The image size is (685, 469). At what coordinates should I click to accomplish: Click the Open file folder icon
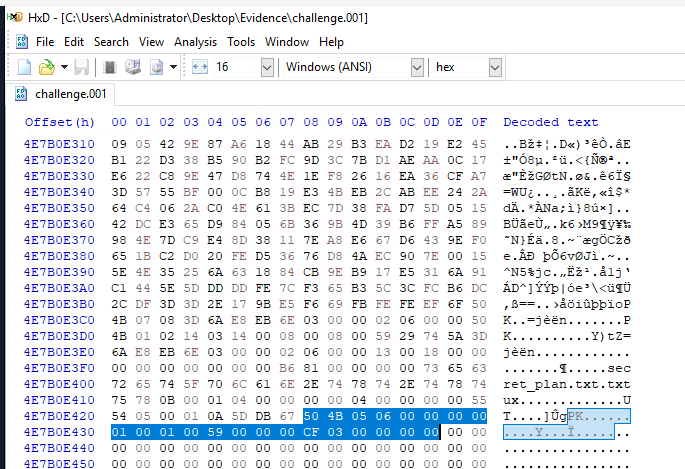click(47, 67)
